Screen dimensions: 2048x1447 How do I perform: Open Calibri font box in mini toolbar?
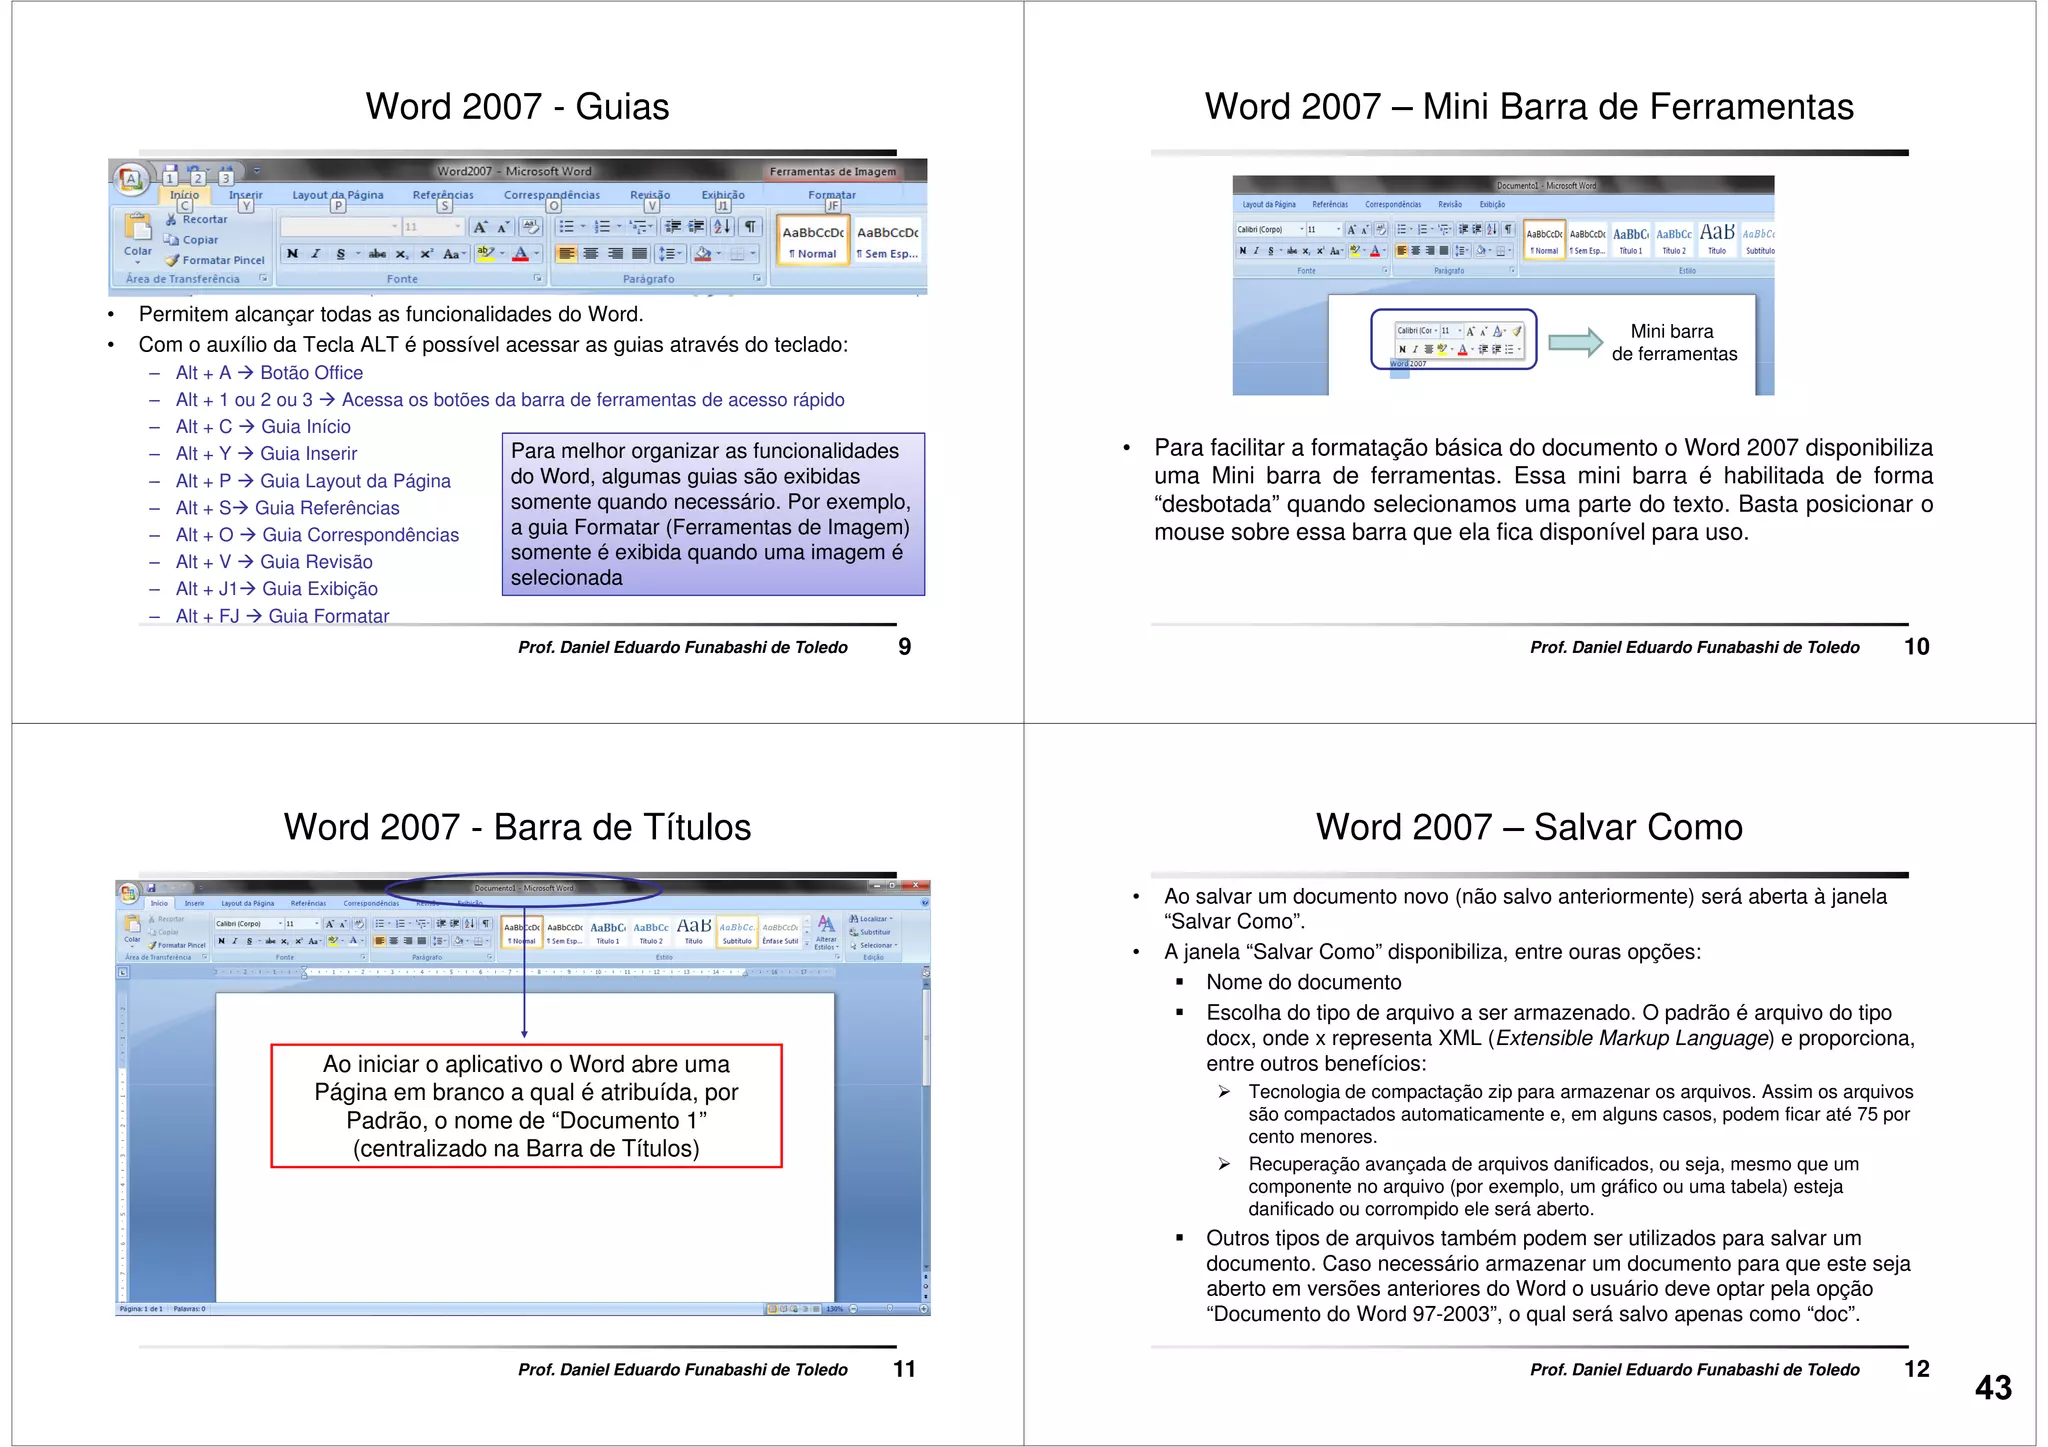coord(1418,331)
